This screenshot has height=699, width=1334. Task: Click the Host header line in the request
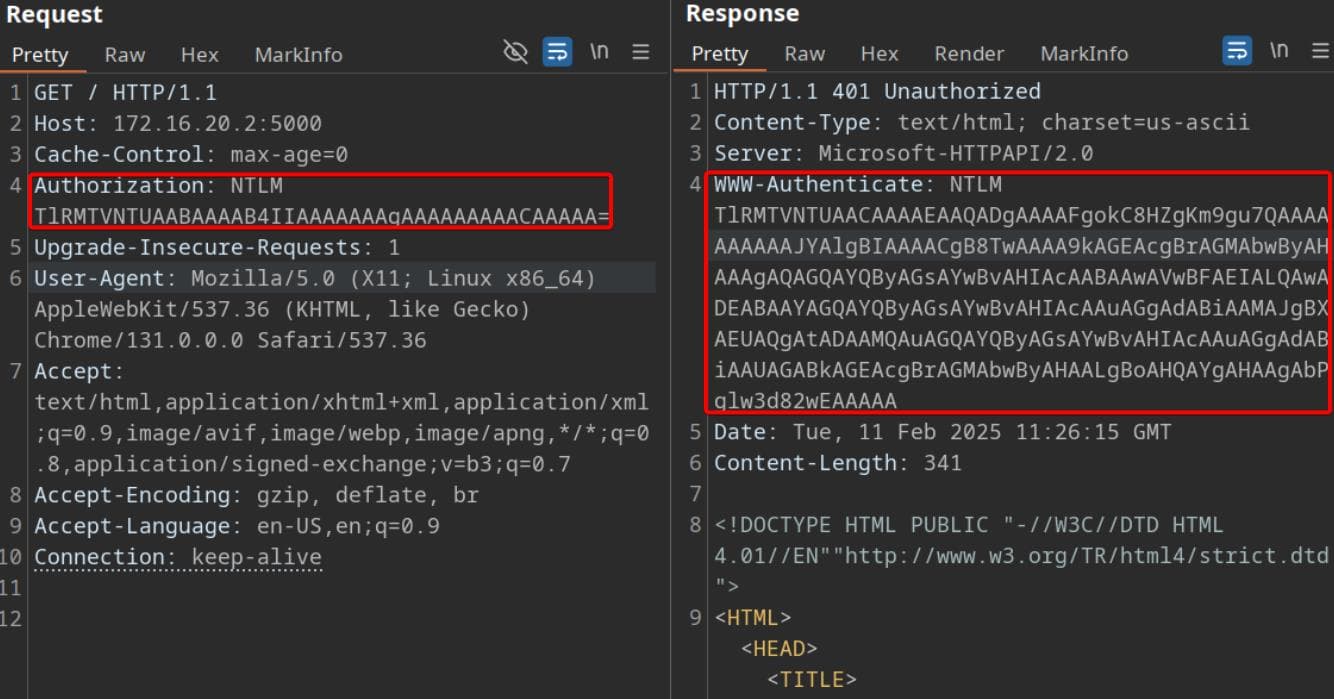tap(177, 124)
